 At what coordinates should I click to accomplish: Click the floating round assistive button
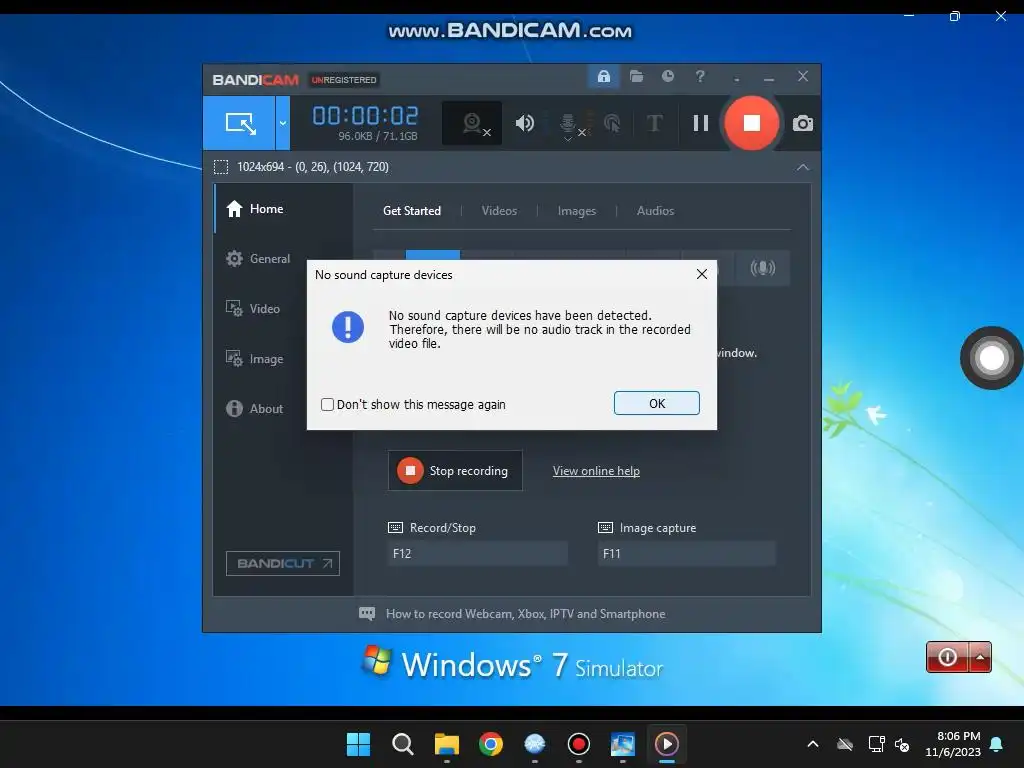tap(991, 358)
